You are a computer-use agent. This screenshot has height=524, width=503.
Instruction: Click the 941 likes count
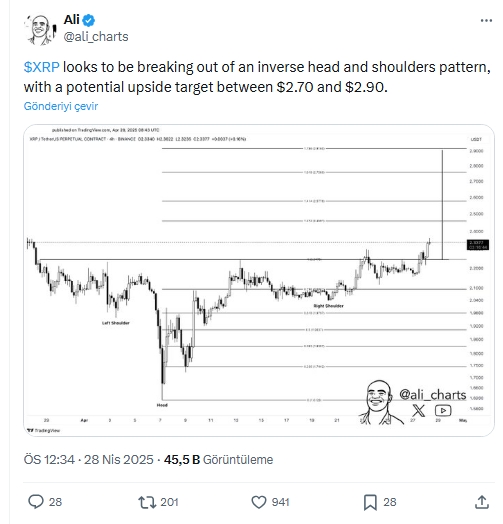[280, 502]
